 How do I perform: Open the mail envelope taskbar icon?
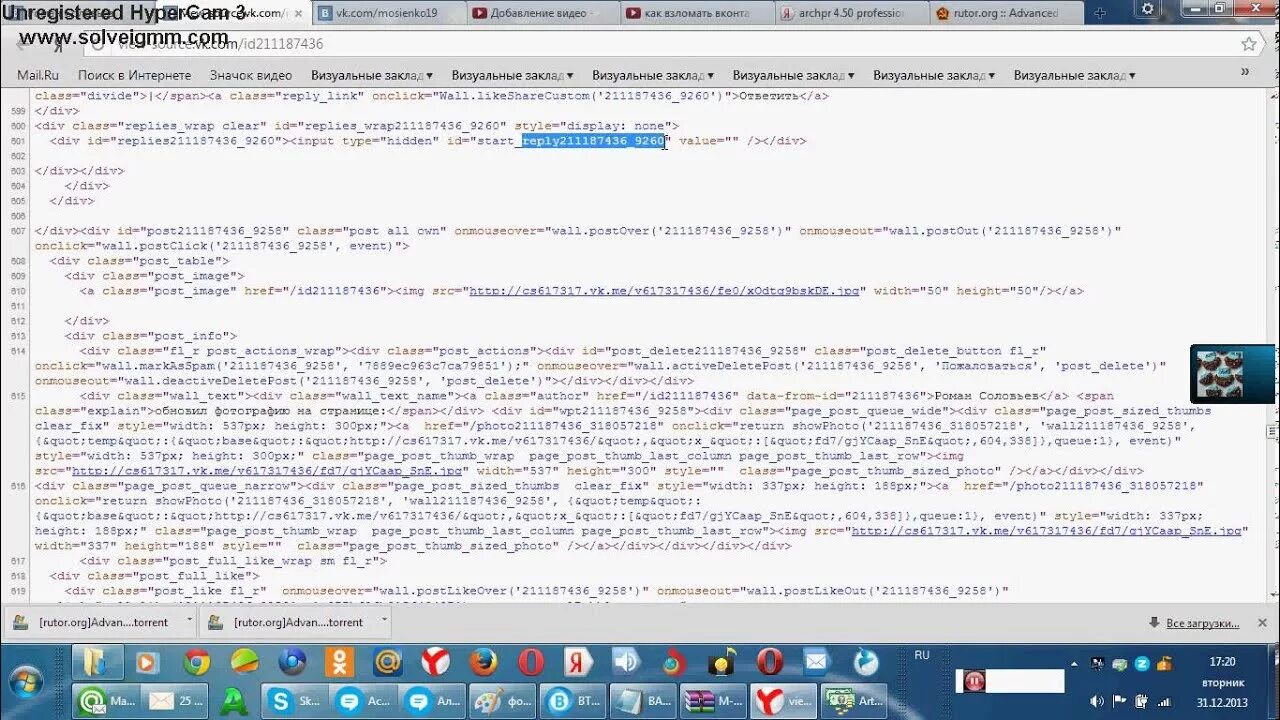coord(816,662)
